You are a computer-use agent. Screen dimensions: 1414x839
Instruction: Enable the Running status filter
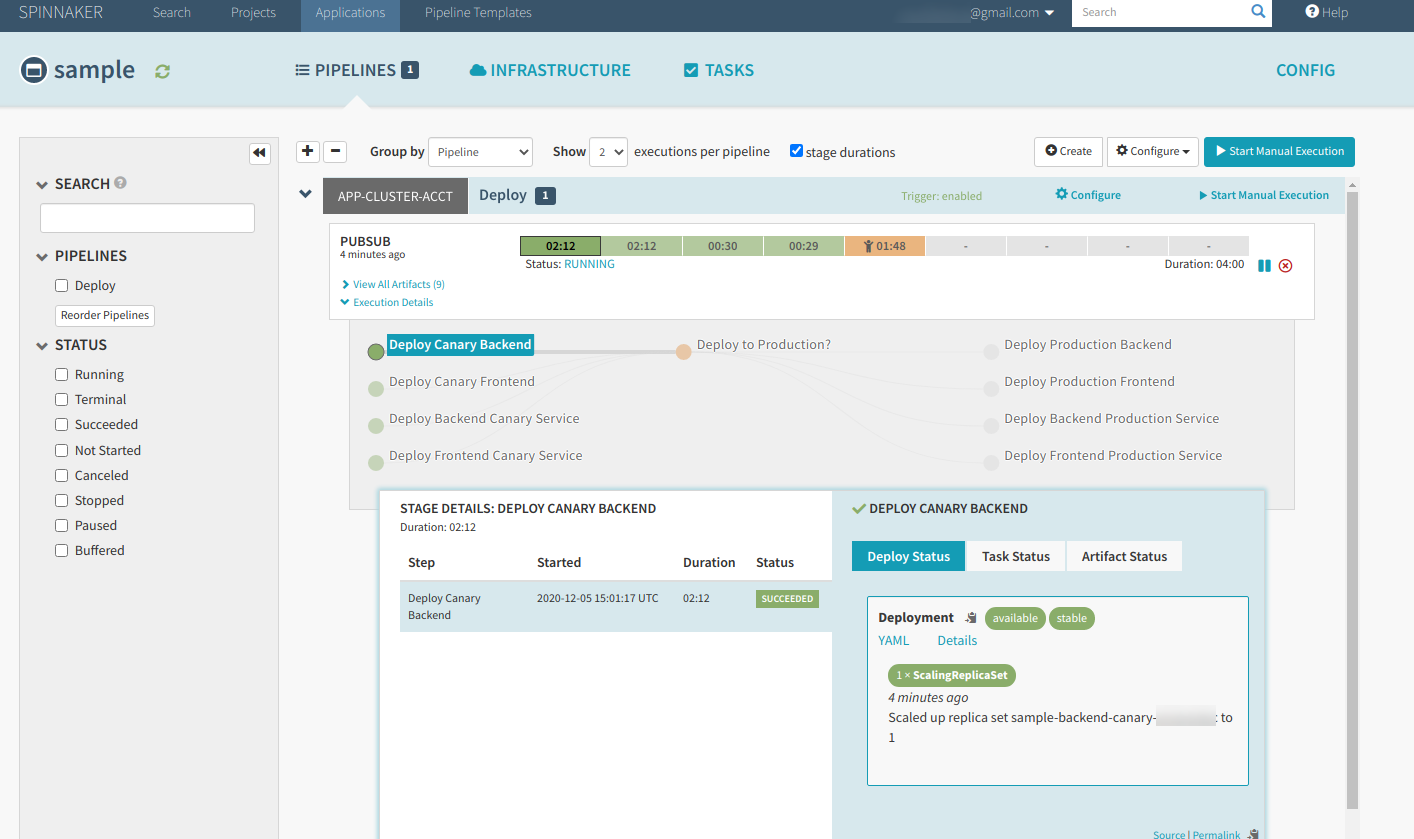[x=60, y=374]
